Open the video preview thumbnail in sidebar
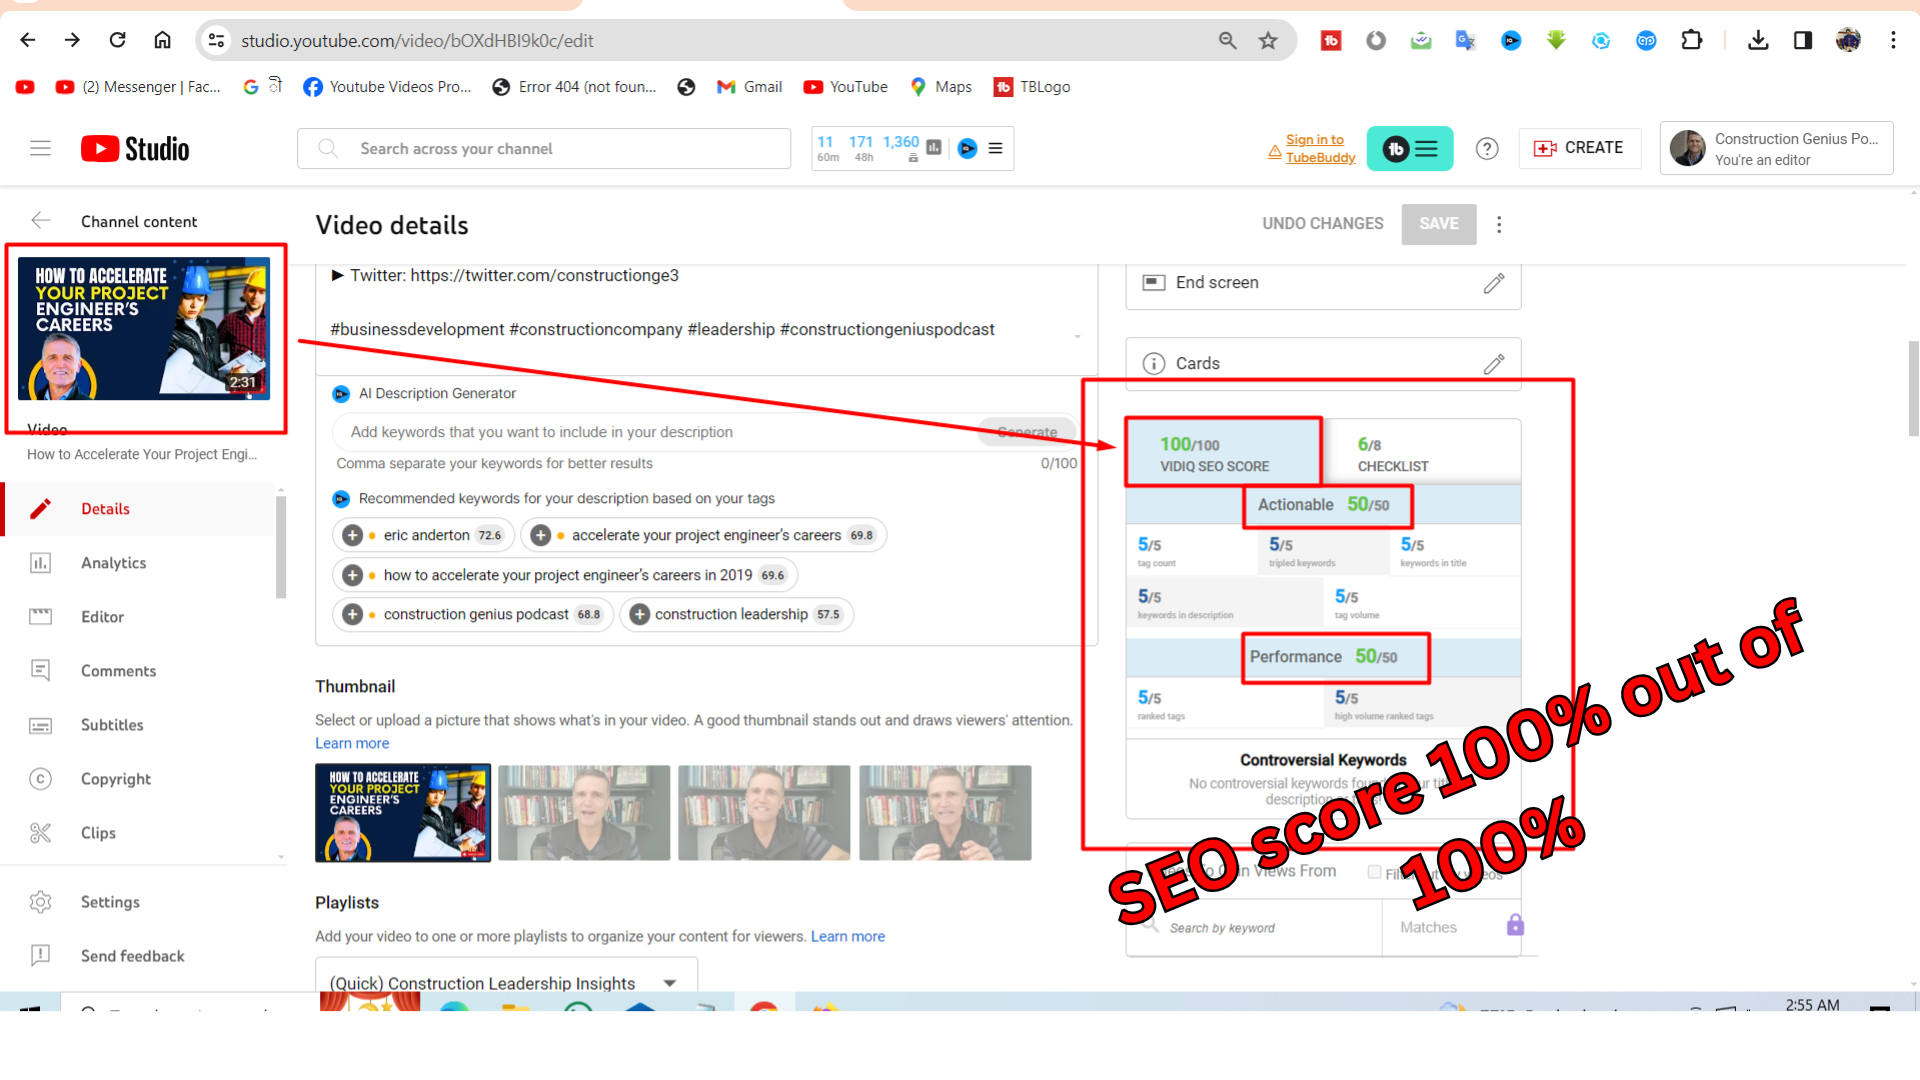 [144, 328]
